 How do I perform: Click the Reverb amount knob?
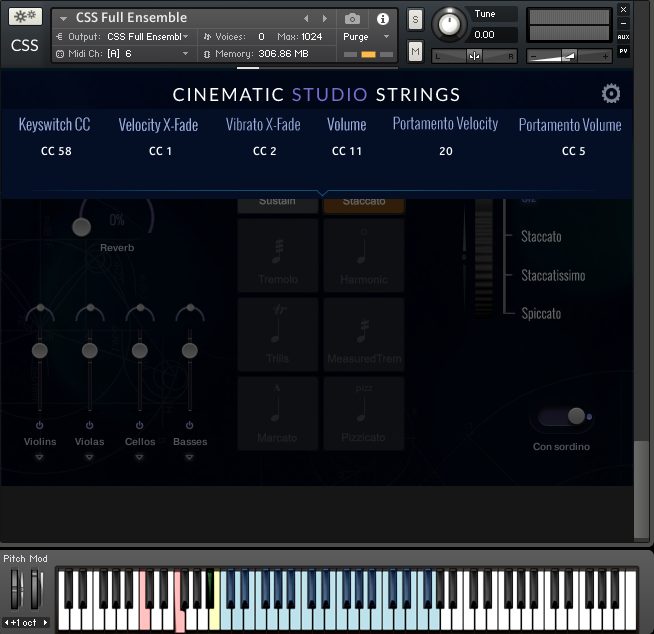coord(81,227)
